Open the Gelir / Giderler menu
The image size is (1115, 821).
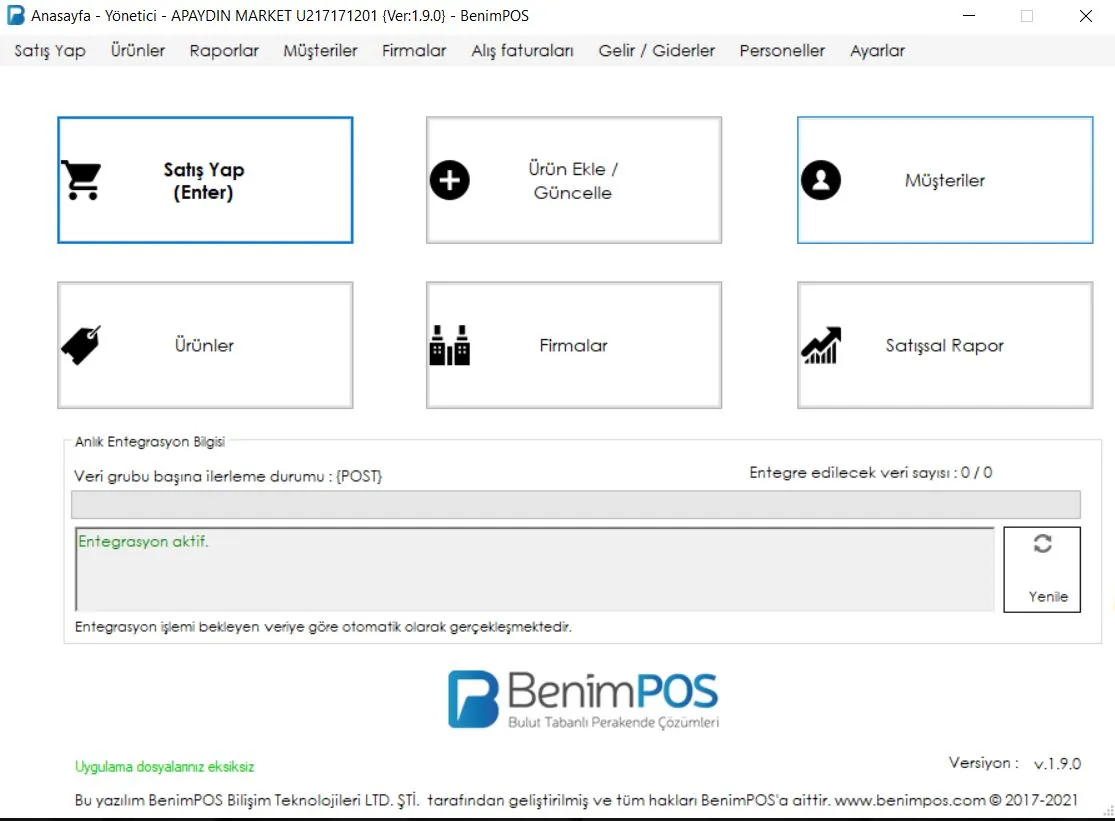click(656, 50)
